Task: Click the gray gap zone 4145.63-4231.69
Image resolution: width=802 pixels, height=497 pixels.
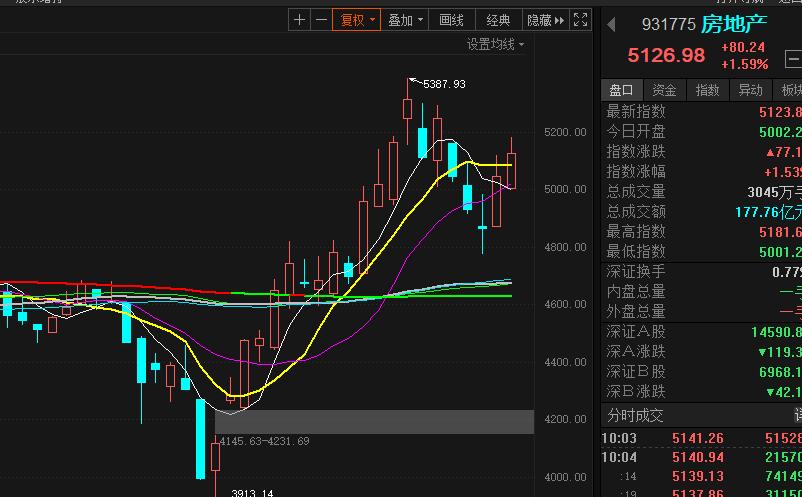Action: coord(374,422)
